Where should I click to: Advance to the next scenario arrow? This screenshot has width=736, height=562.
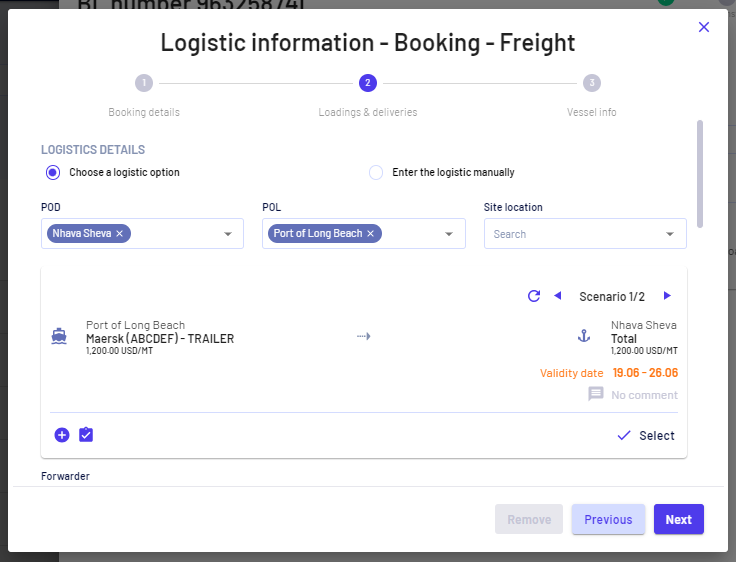(x=667, y=296)
